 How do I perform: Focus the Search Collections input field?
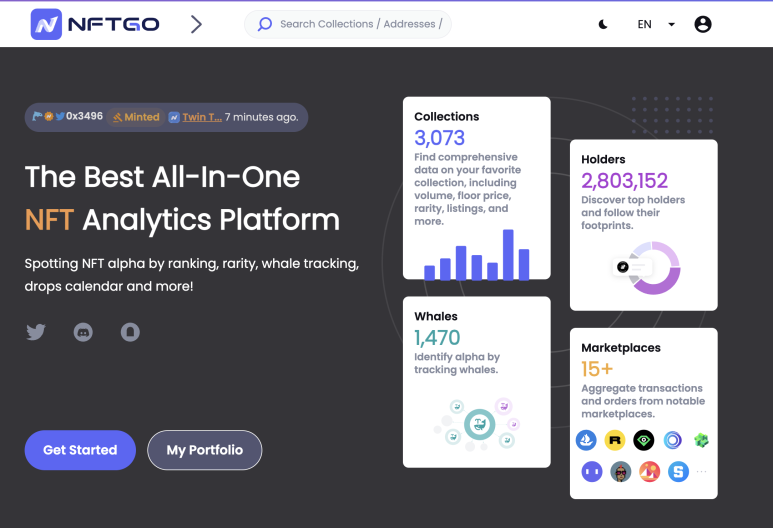348,24
